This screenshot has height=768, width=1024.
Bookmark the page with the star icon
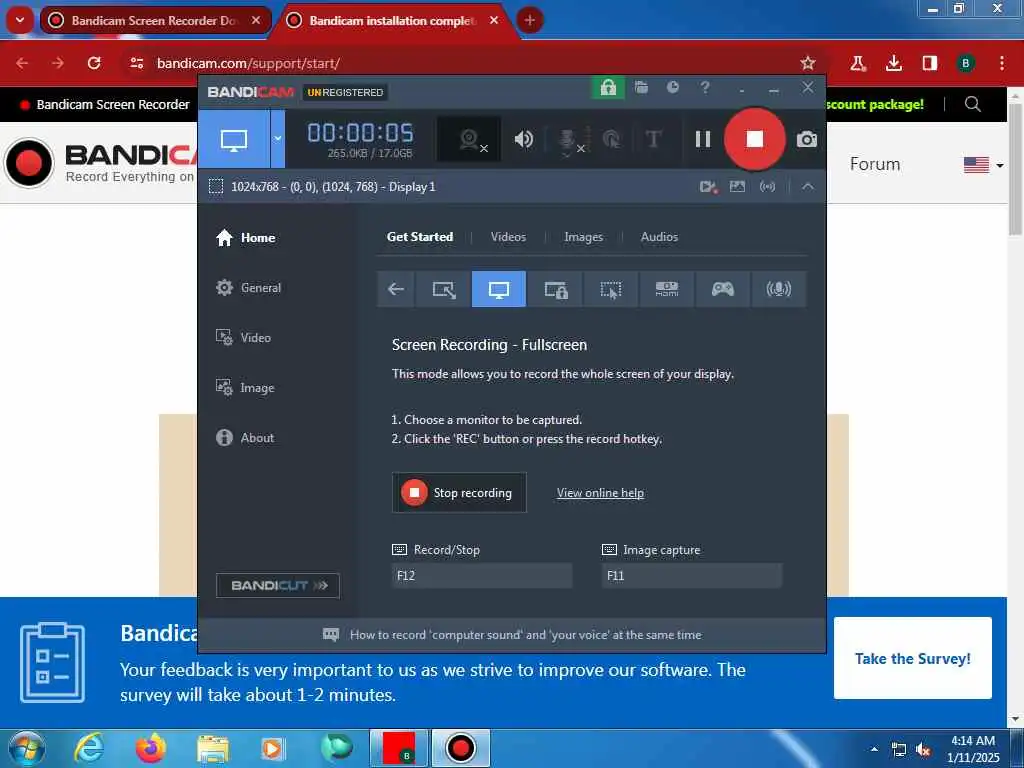point(808,63)
